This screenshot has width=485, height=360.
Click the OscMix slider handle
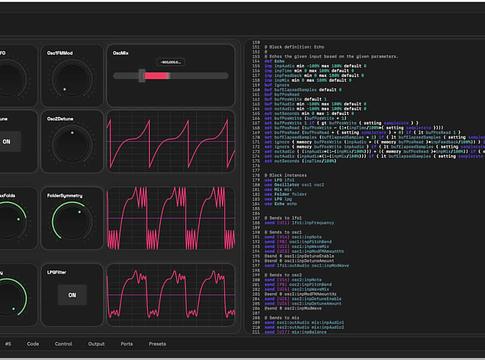[142, 76]
